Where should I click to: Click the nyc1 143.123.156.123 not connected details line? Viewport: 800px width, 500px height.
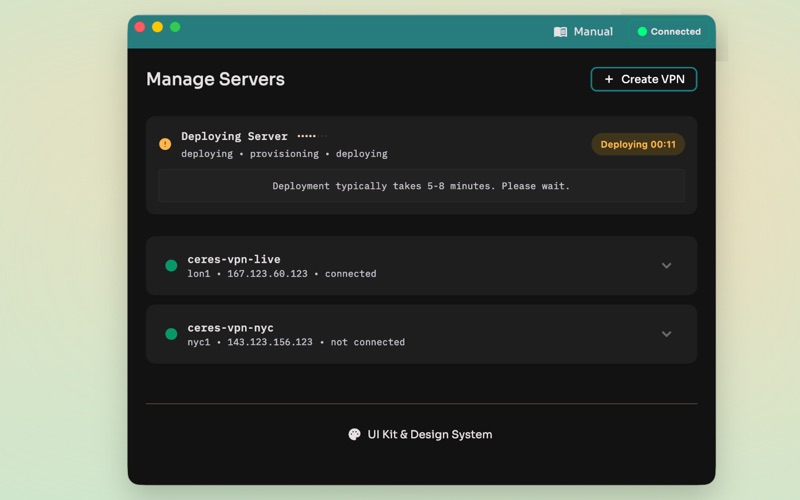[296, 342]
